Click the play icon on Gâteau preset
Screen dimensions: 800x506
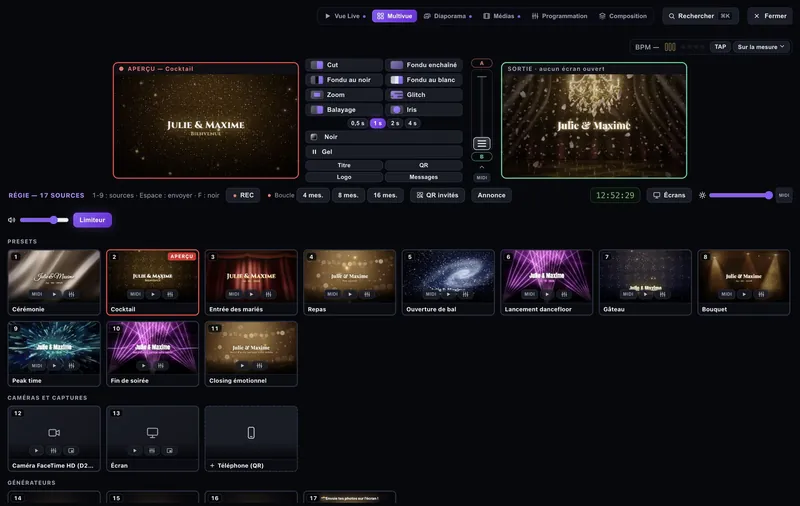pos(645,294)
